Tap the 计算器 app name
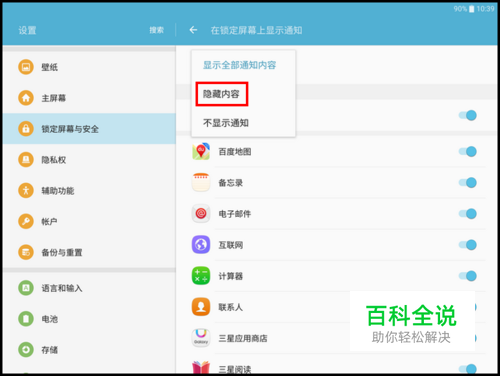Screen dimensions: 500x376 click(230, 276)
